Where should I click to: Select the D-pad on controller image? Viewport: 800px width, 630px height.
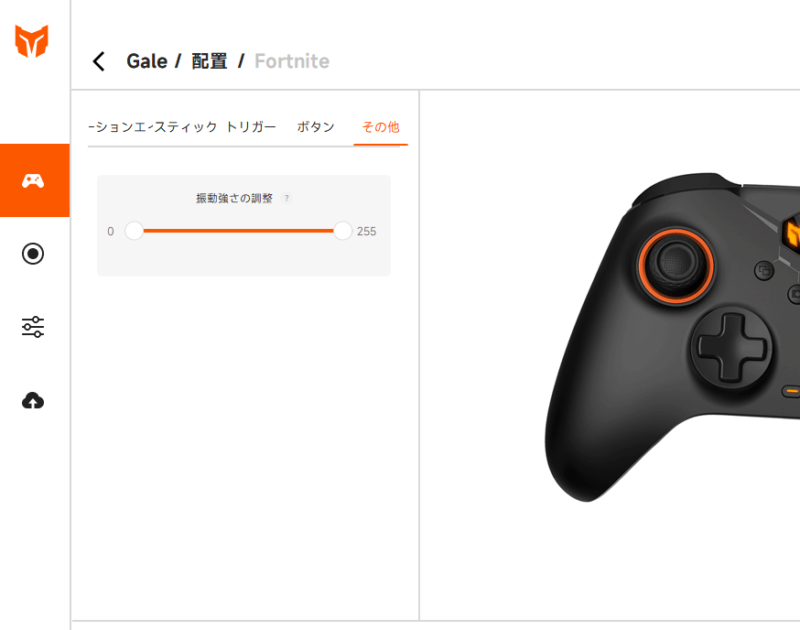coord(732,347)
